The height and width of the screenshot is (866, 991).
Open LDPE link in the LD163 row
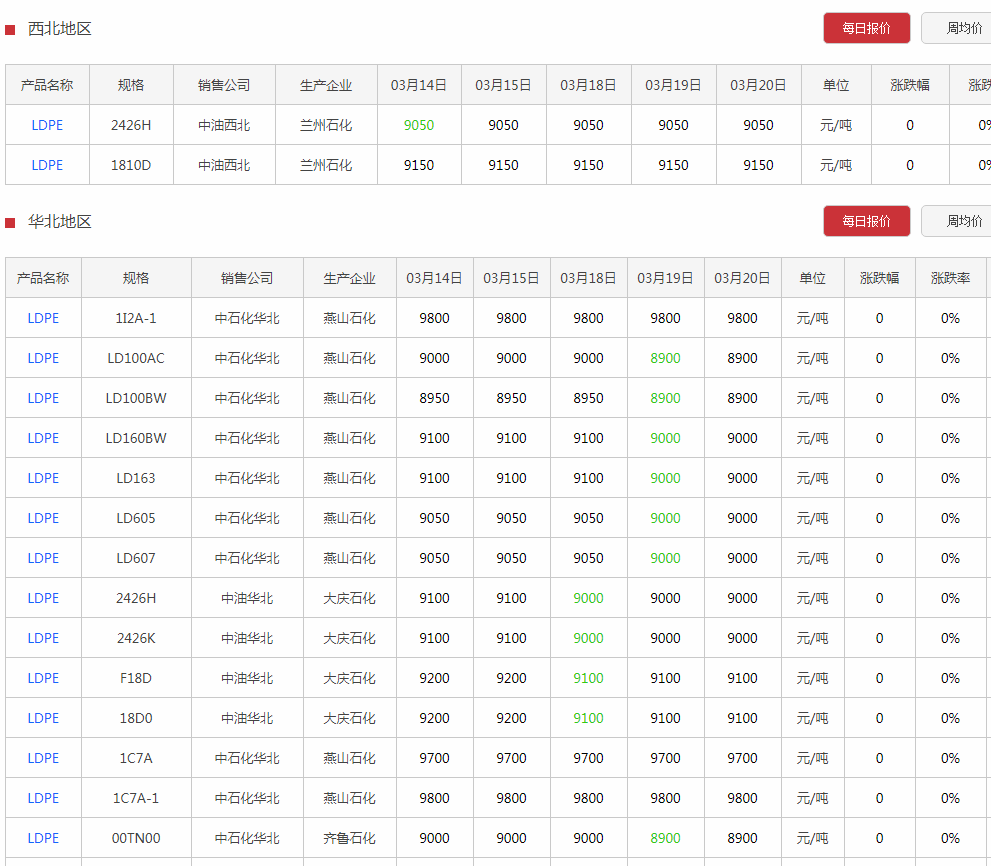pos(43,478)
